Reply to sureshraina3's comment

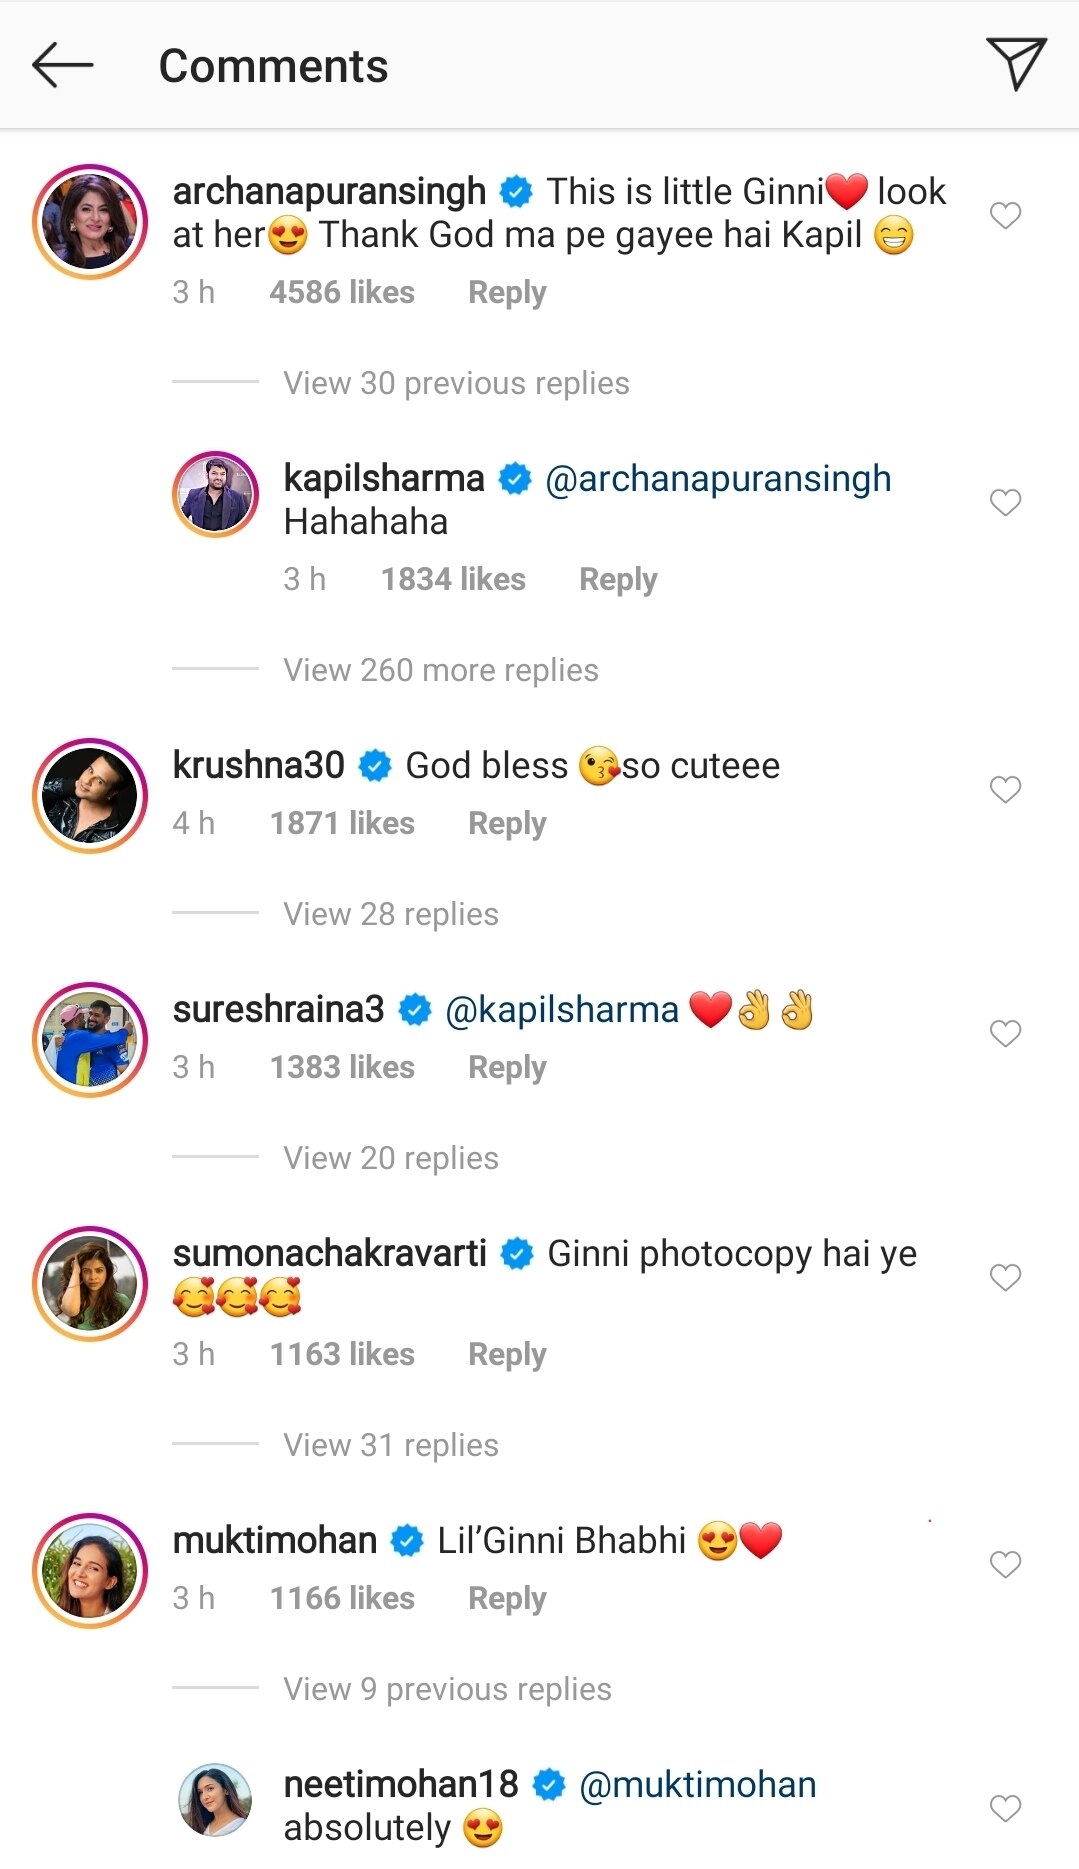[x=507, y=1068]
